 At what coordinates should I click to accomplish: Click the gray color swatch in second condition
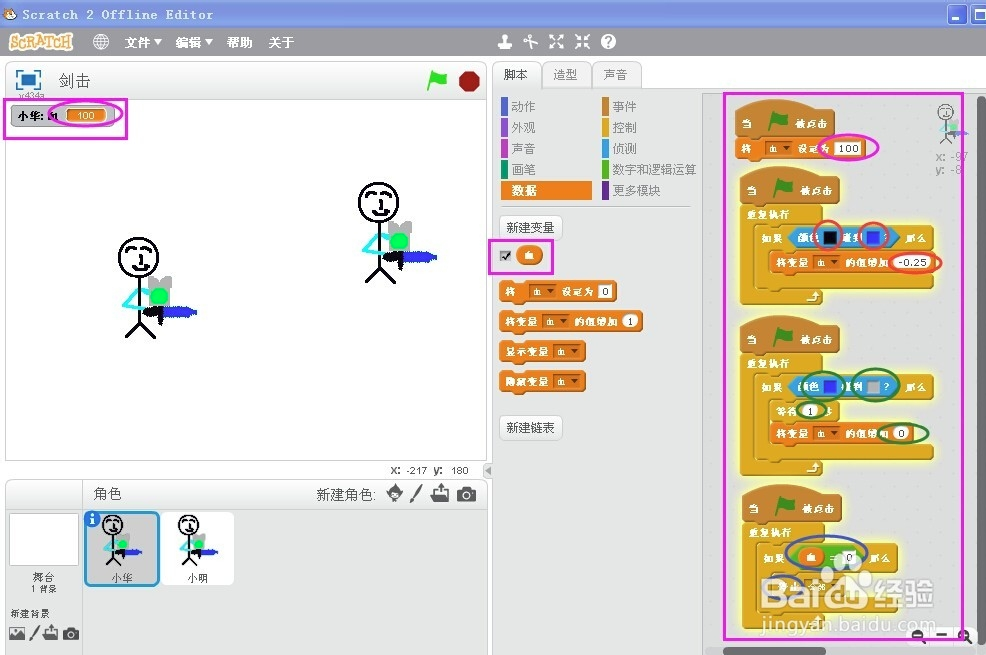pos(873,387)
